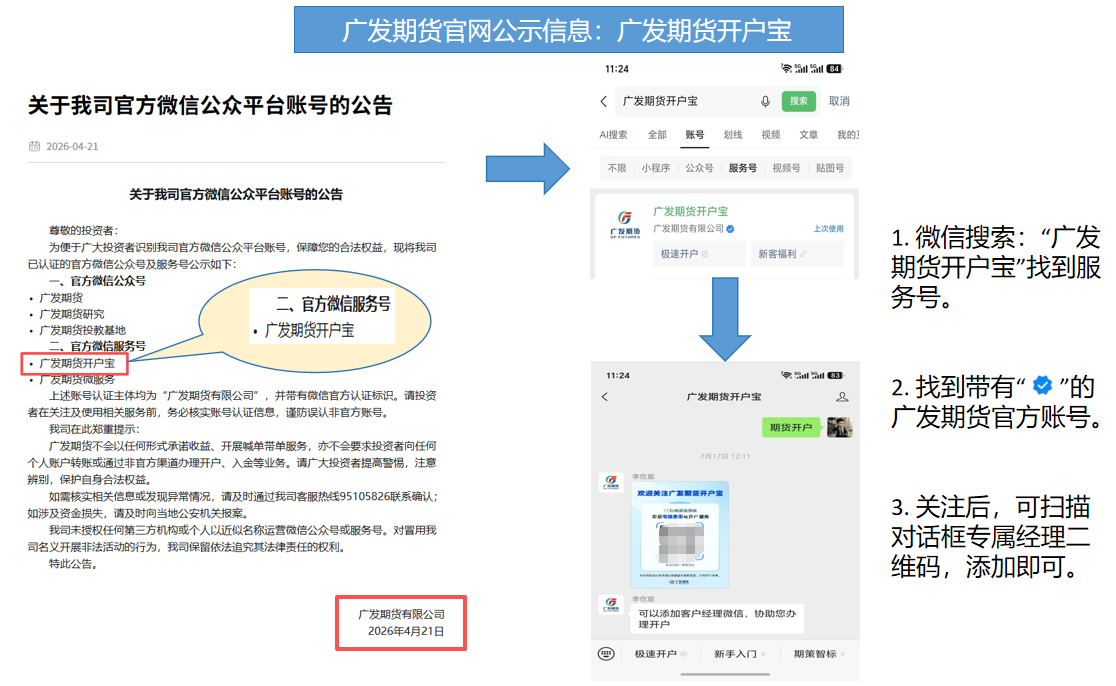The height and width of the screenshot is (686, 1116).
Task: Tap the chat title 广发期货开户宝
Action: (724, 396)
